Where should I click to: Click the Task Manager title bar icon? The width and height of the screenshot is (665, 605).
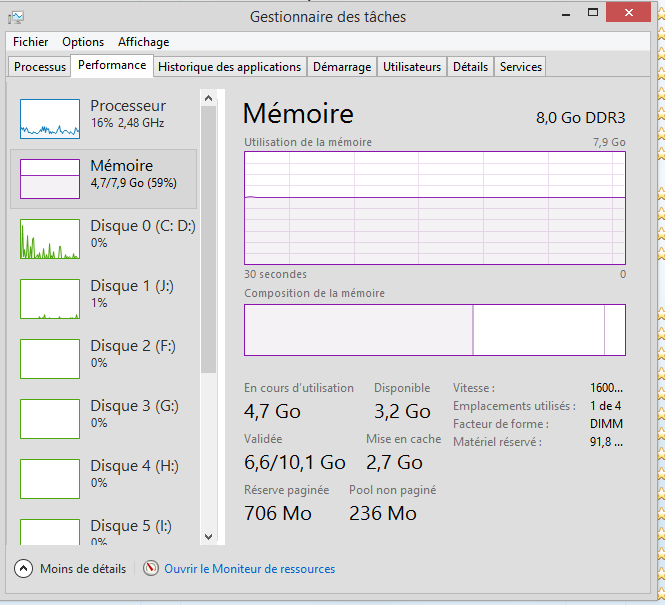pos(17,16)
